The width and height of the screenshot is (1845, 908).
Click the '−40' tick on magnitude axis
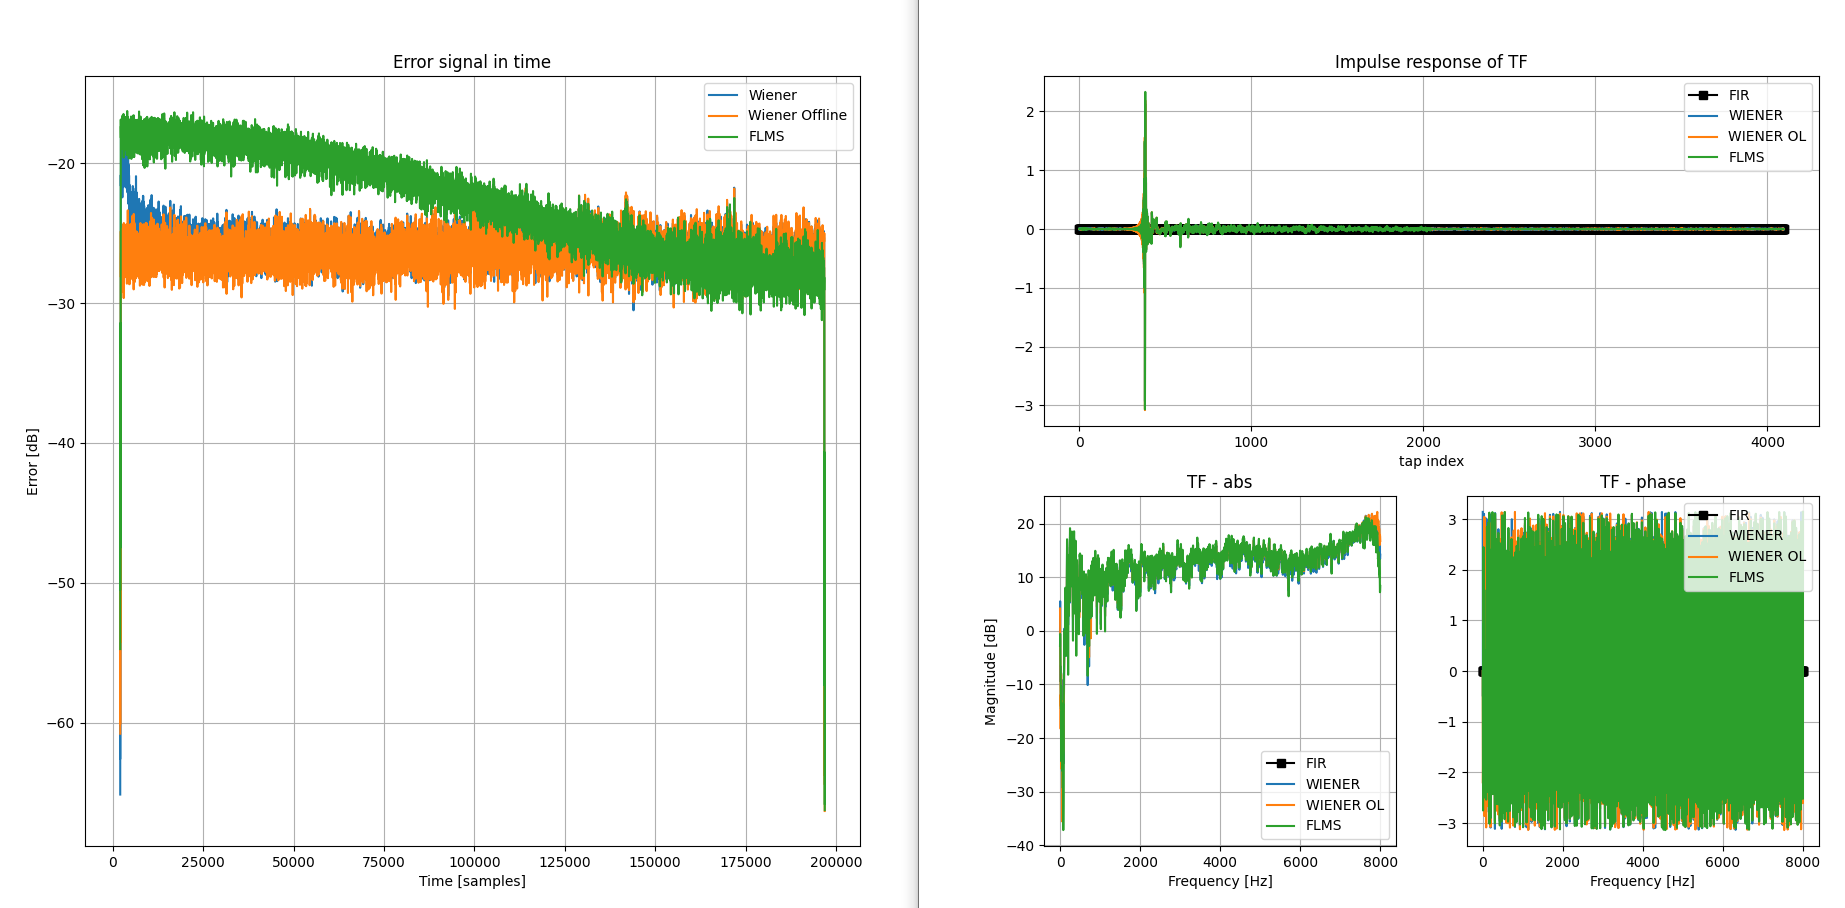(x=1021, y=845)
